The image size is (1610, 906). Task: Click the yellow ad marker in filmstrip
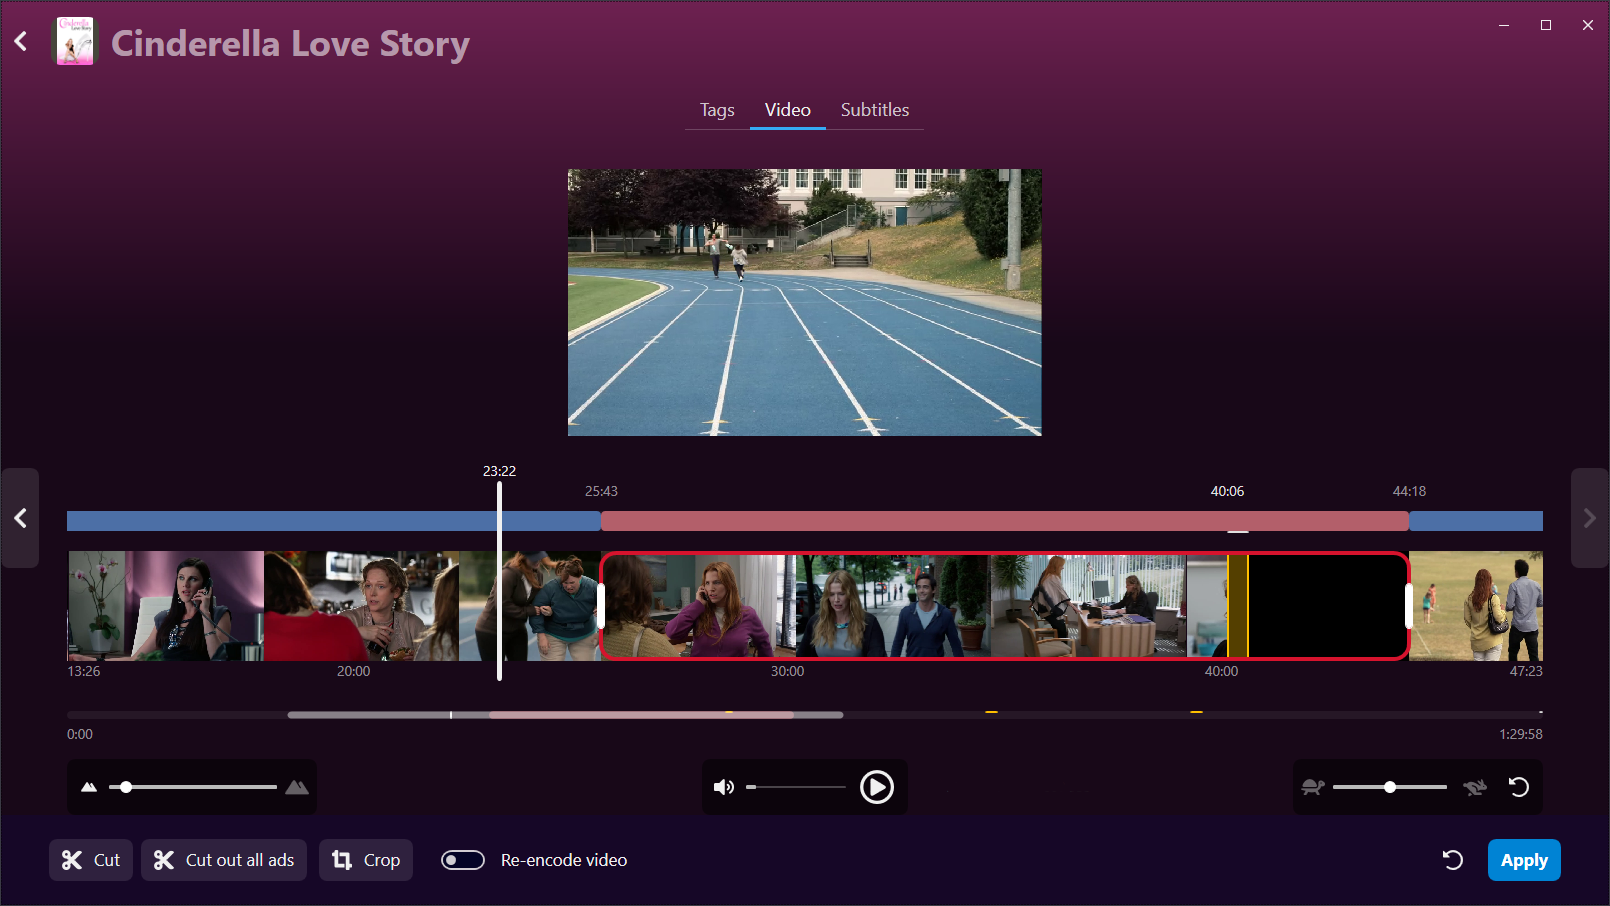[x=1238, y=606]
